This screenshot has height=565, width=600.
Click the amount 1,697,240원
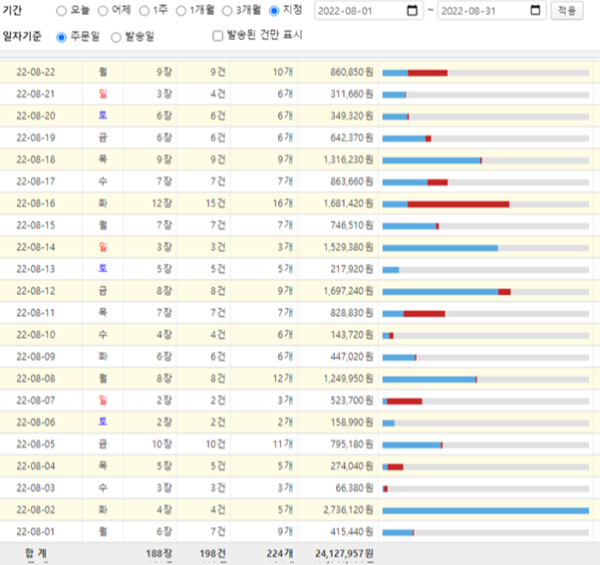point(348,291)
